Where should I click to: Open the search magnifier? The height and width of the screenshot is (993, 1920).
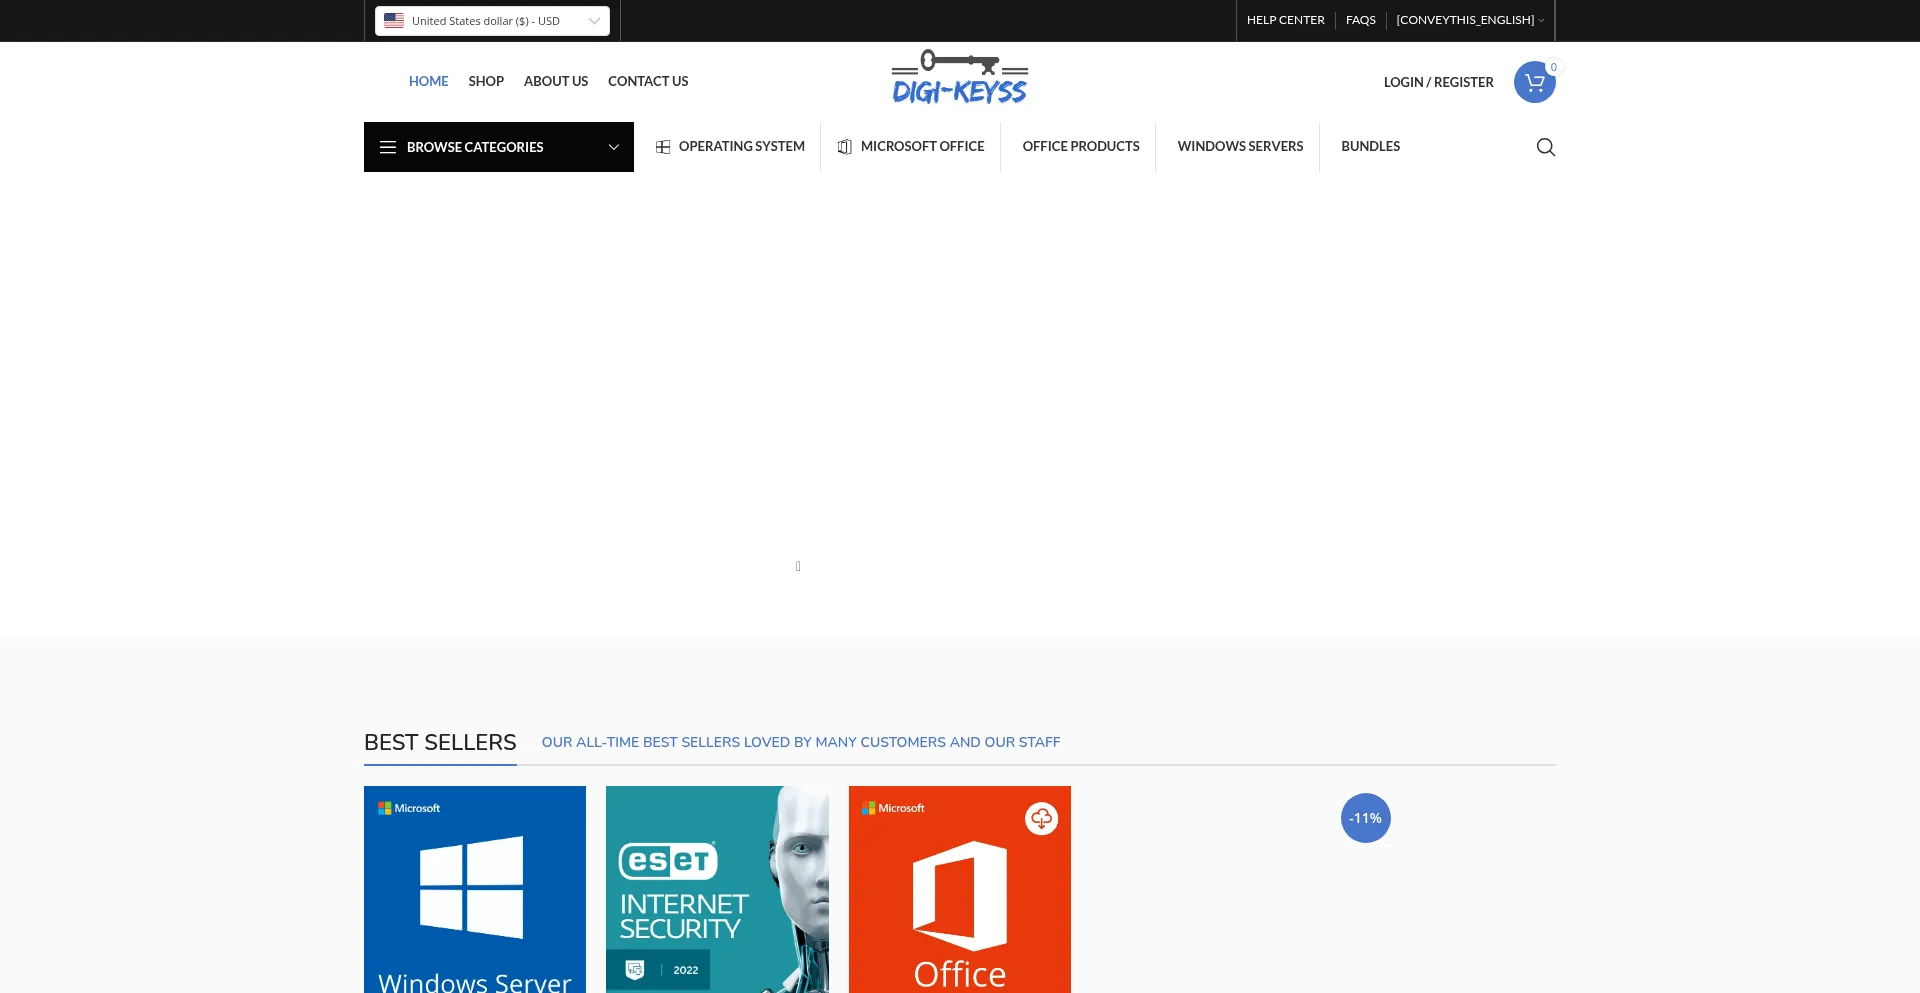pyautogui.click(x=1545, y=147)
